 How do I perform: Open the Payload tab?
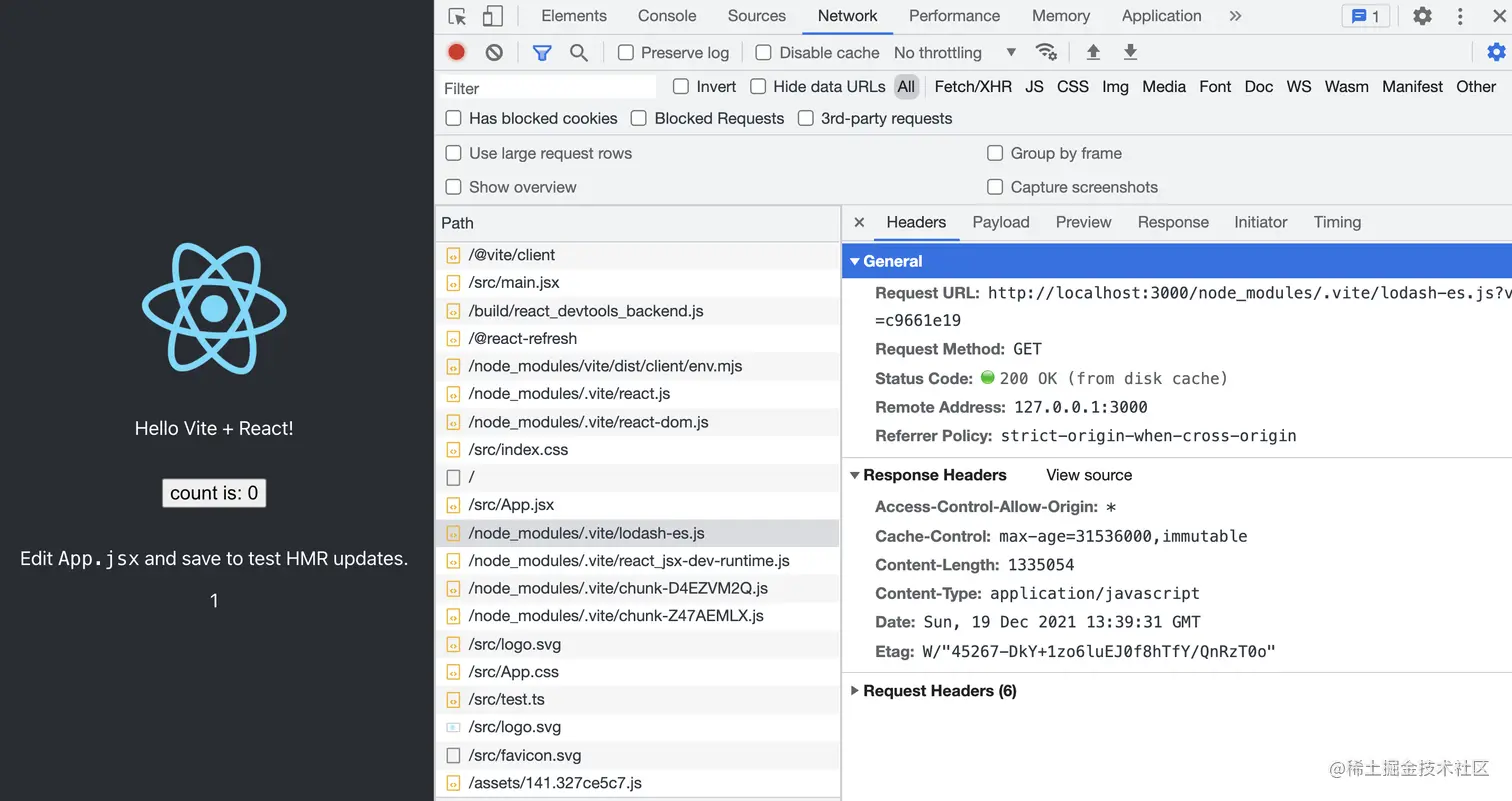[x=1001, y=222]
